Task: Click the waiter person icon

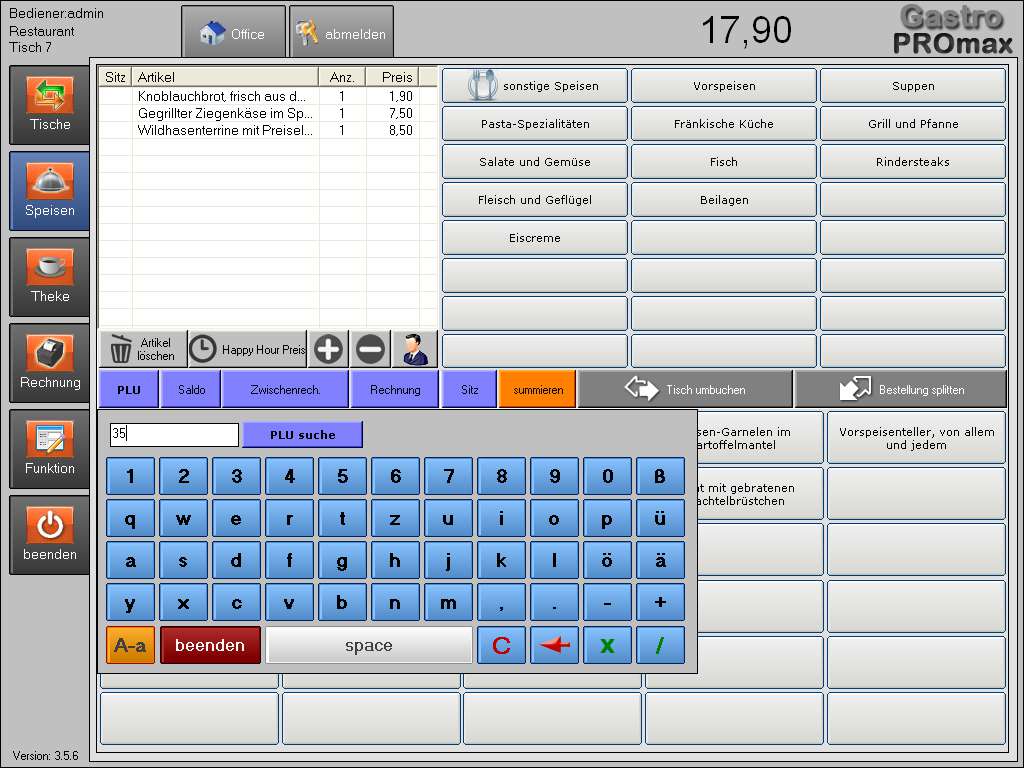Action: tap(415, 349)
